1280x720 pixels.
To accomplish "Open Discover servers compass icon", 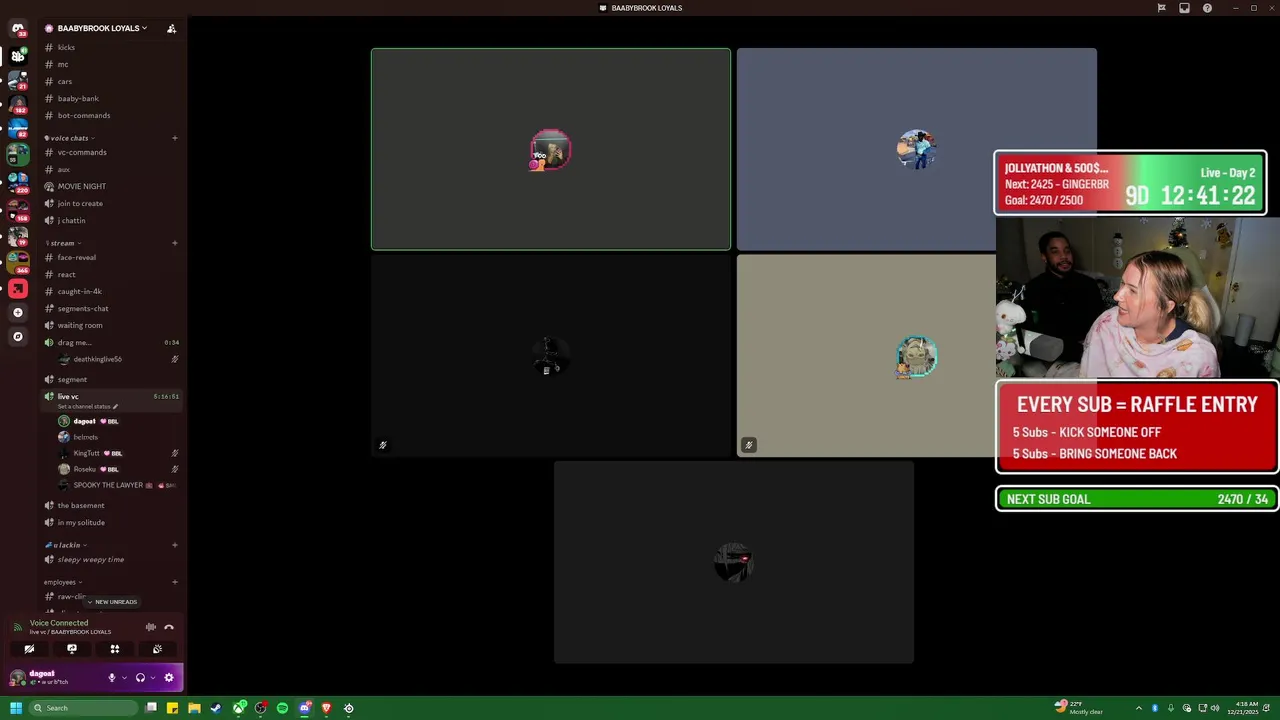I will pyautogui.click(x=17, y=336).
